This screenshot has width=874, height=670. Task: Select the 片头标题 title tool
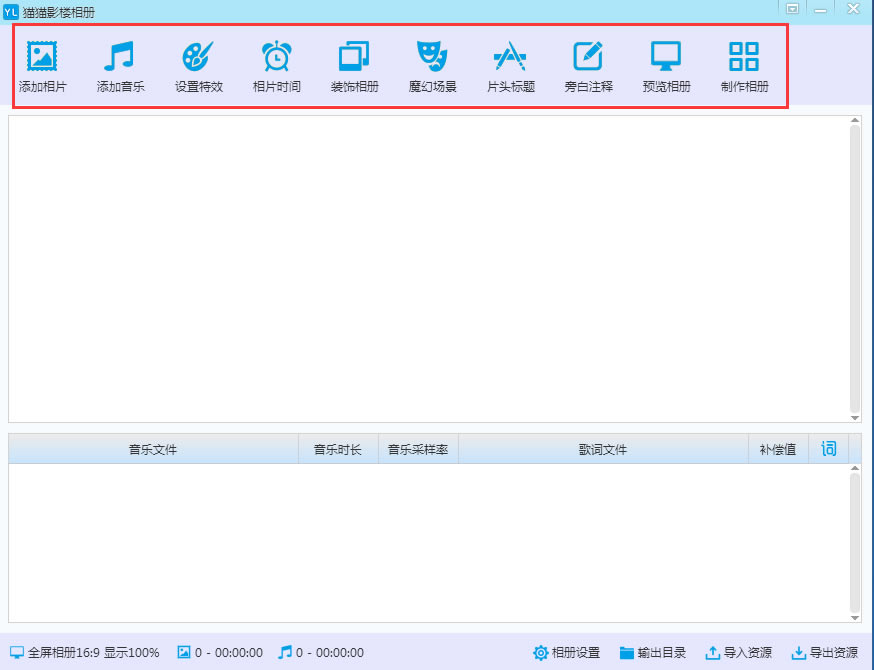coord(511,66)
